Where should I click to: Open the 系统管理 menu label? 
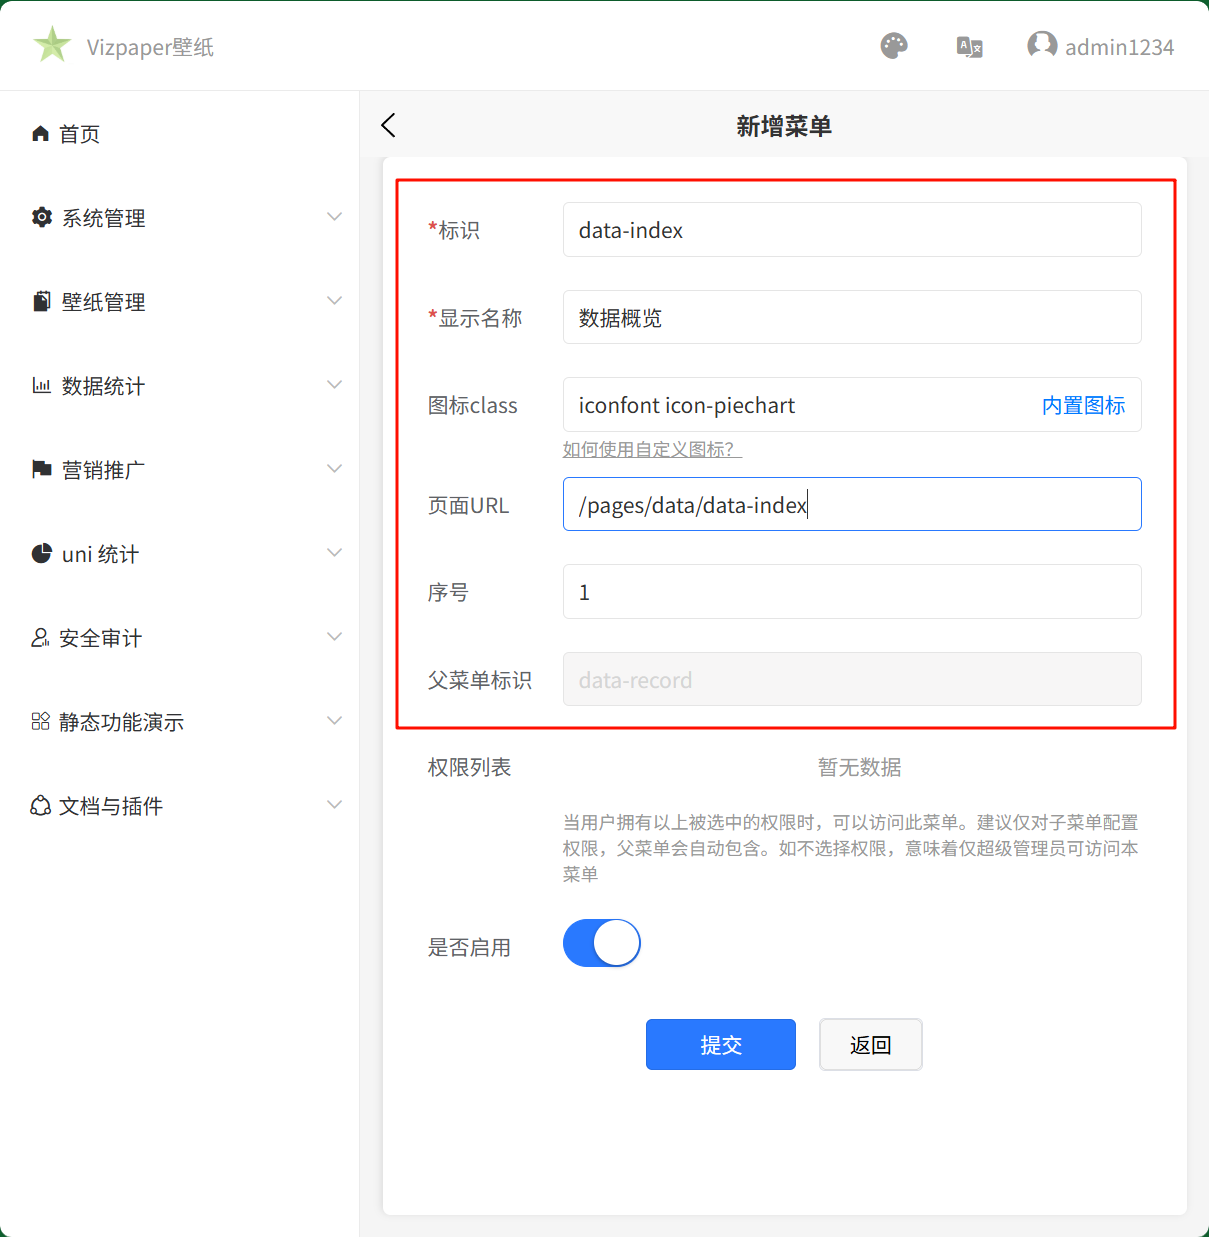point(104,218)
